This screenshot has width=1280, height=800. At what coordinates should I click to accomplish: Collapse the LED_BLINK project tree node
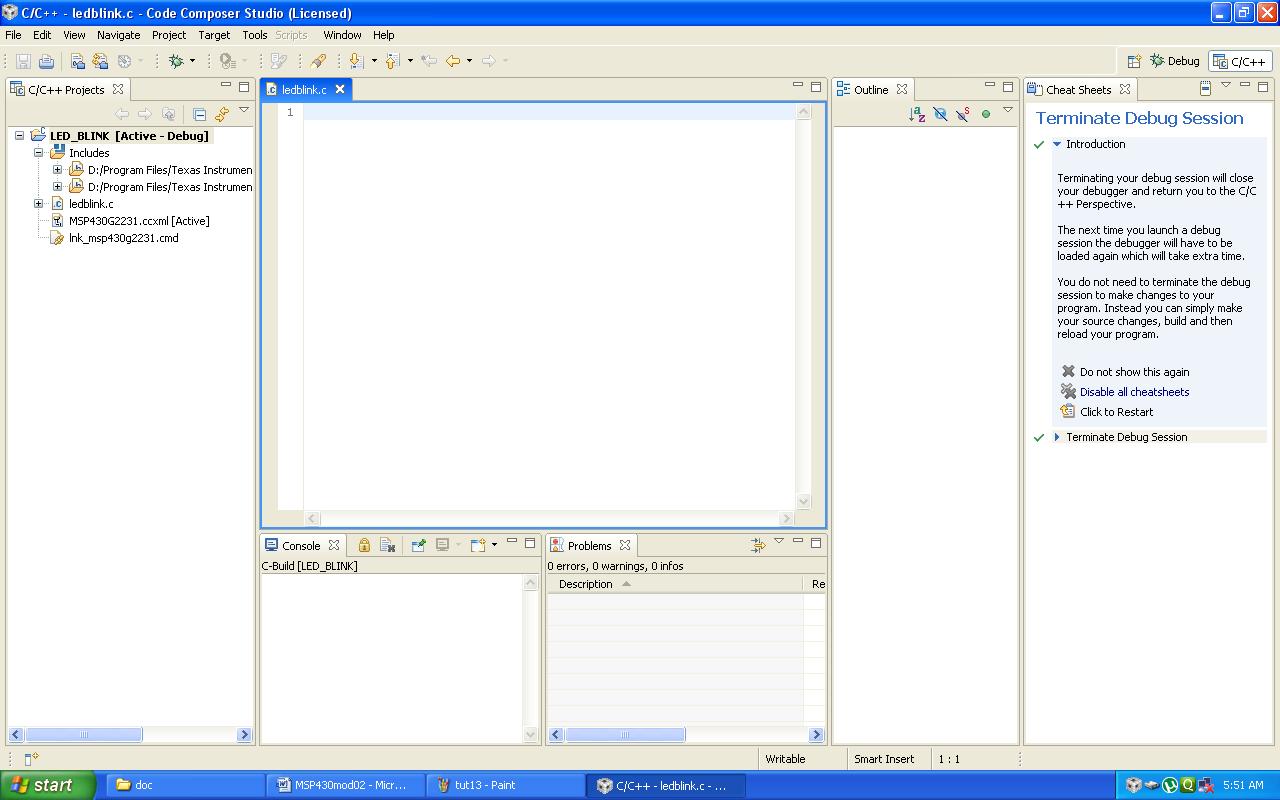(19, 135)
